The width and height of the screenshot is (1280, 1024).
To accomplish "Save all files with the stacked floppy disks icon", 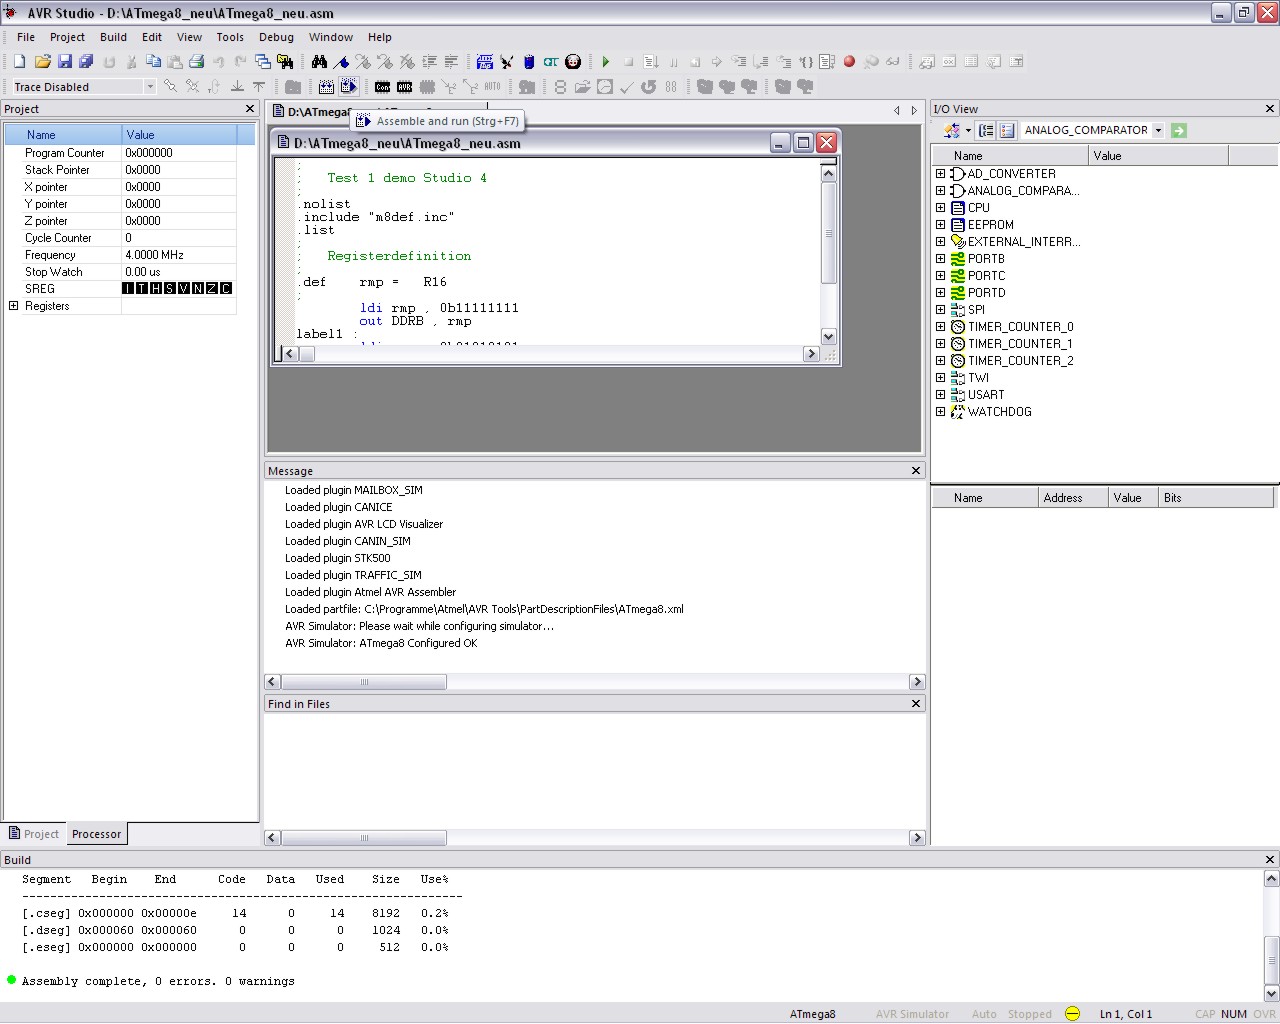I will click(86, 62).
